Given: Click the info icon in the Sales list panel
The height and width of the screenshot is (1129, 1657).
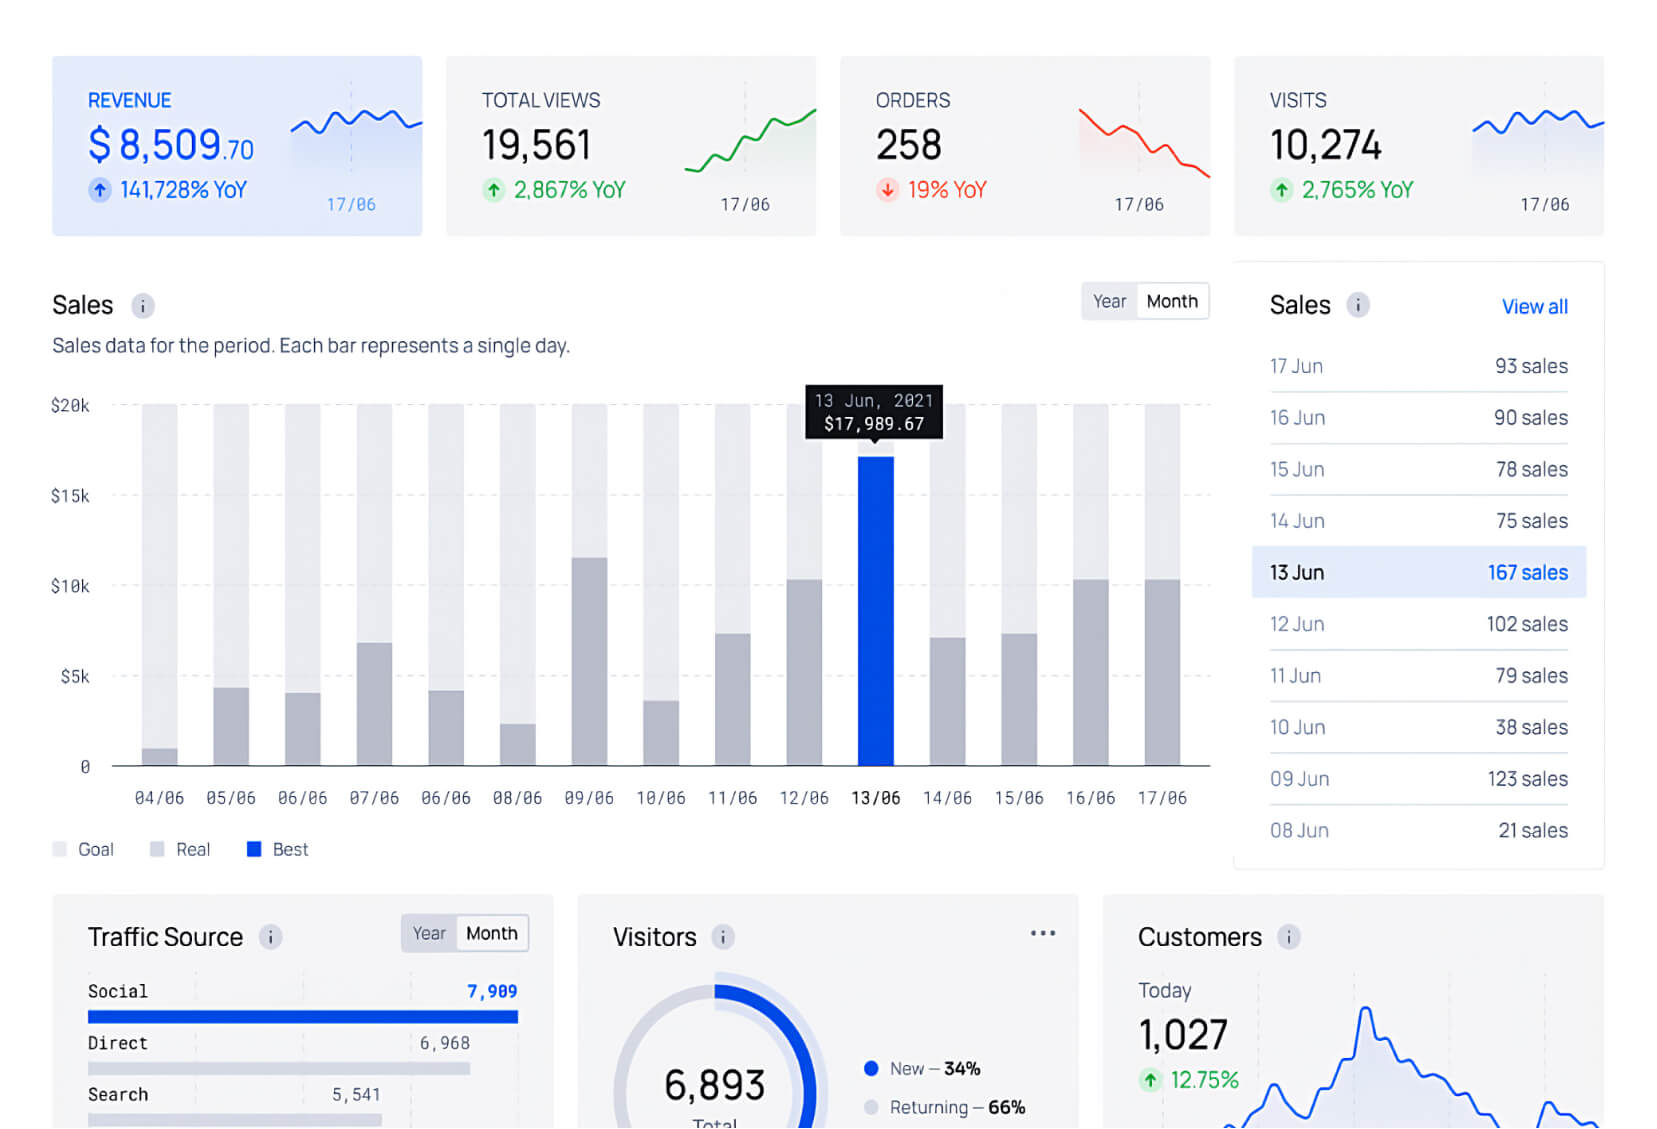Looking at the screenshot, I should (x=1357, y=305).
